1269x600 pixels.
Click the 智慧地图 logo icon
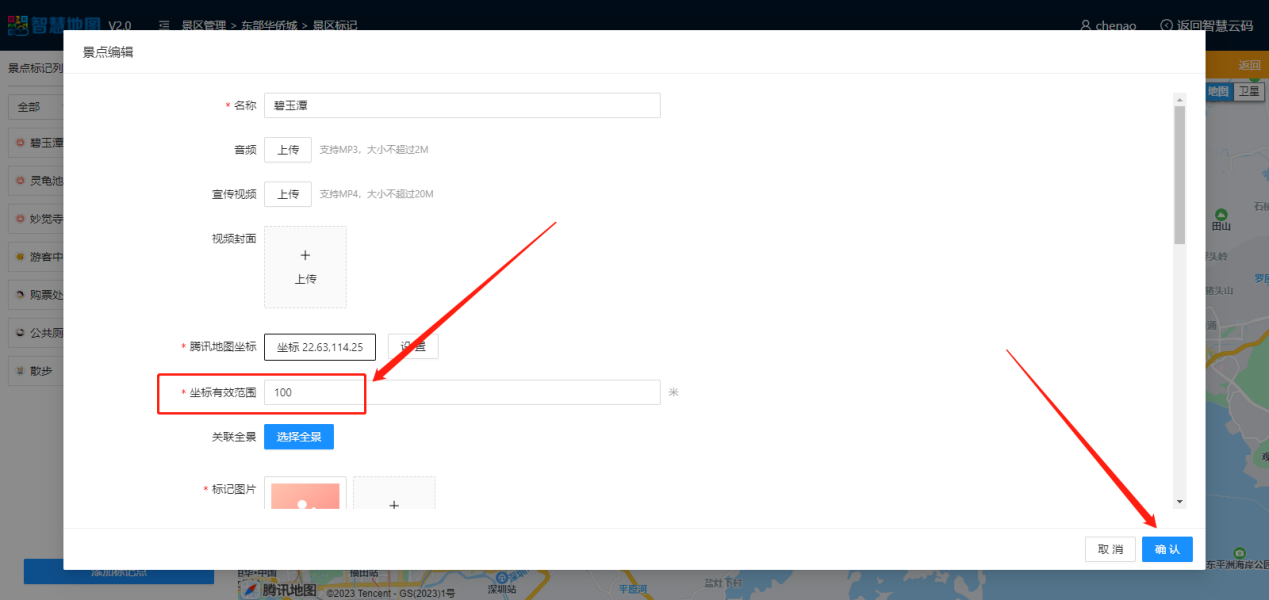[x=19, y=25]
